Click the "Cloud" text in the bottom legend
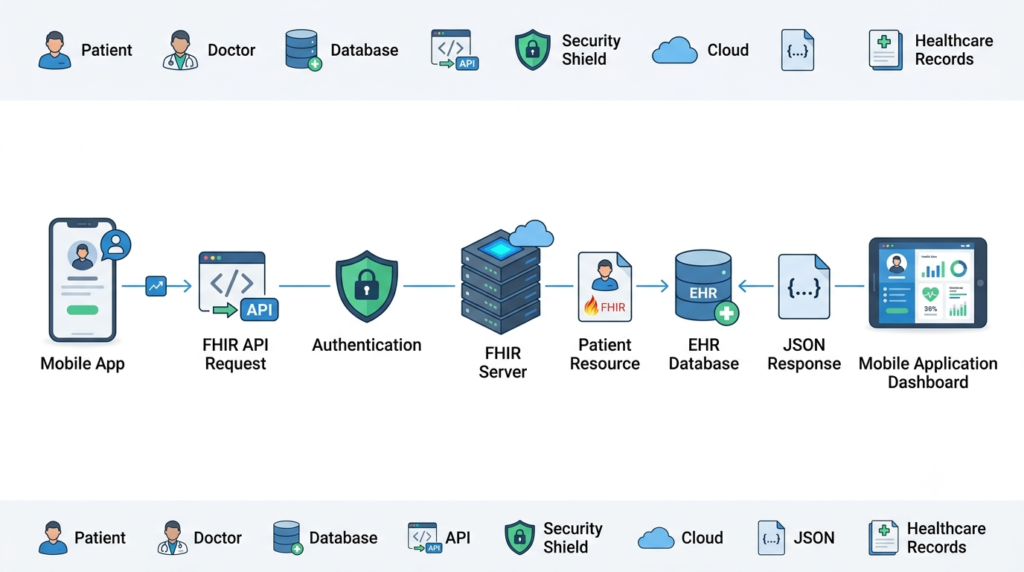 tap(702, 538)
